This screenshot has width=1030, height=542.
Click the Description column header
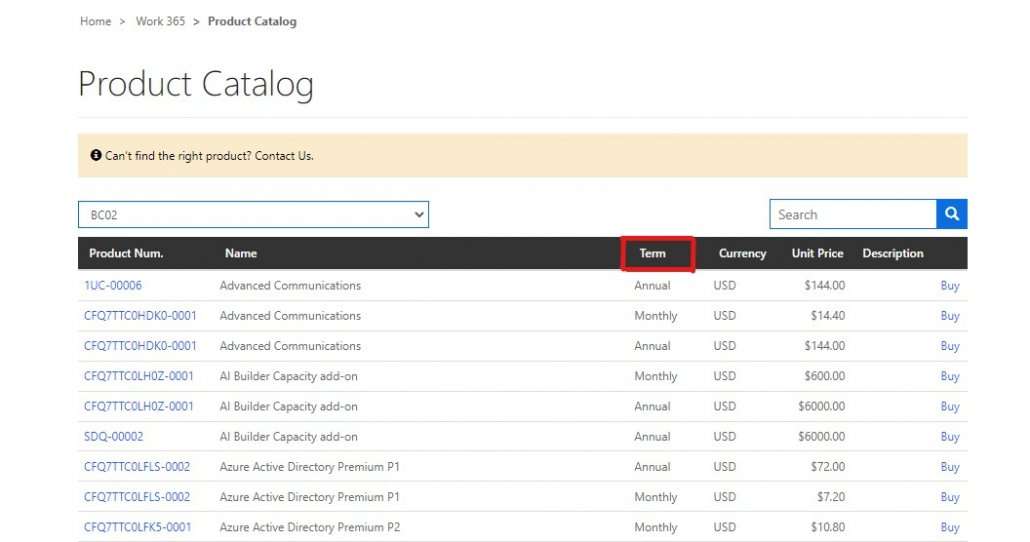(x=893, y=253)
